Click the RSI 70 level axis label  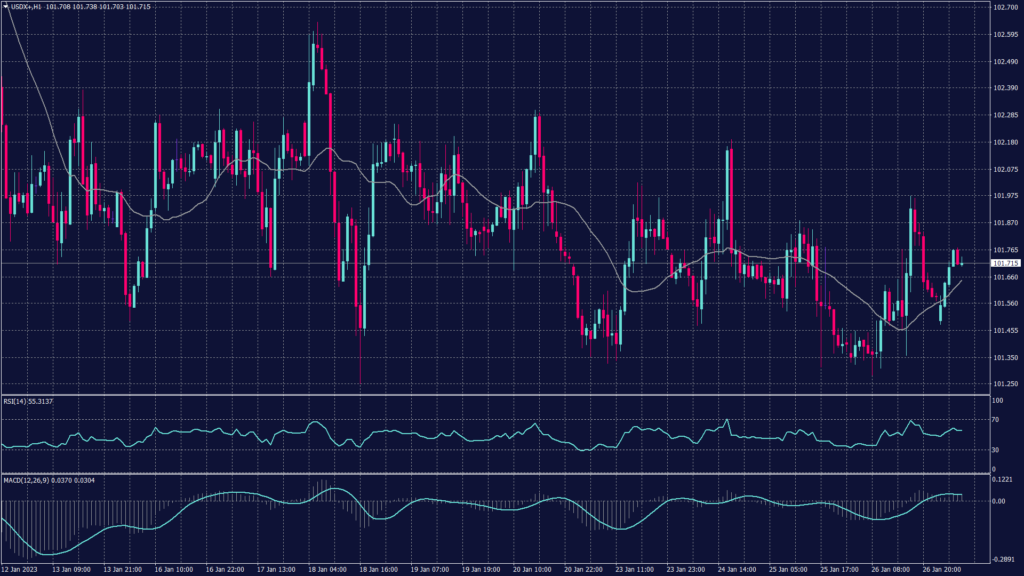[995, 420]
